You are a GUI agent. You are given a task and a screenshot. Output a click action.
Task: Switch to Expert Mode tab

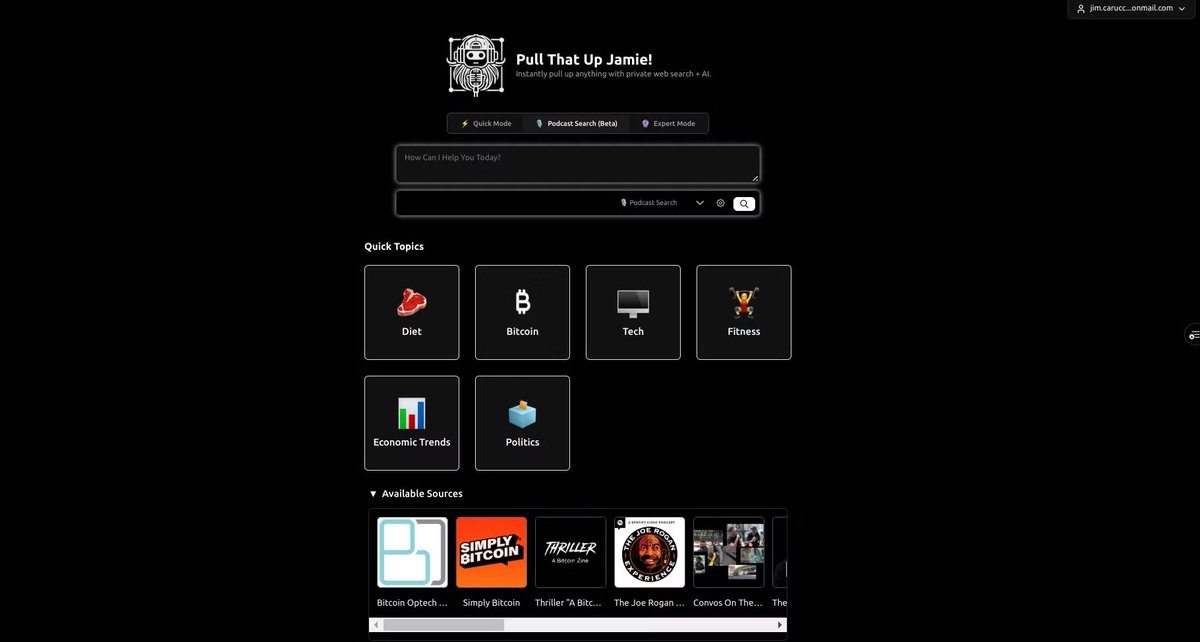pos(668,124)
